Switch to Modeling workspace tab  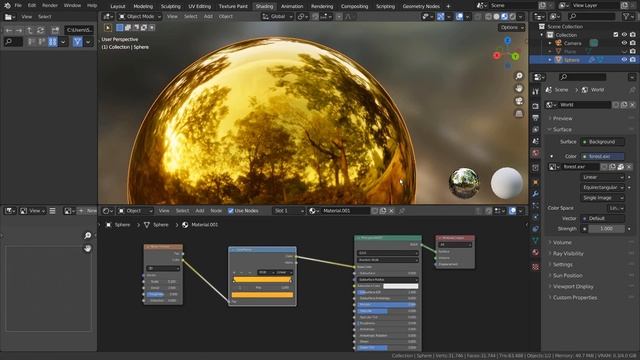(x=143, y=6)
